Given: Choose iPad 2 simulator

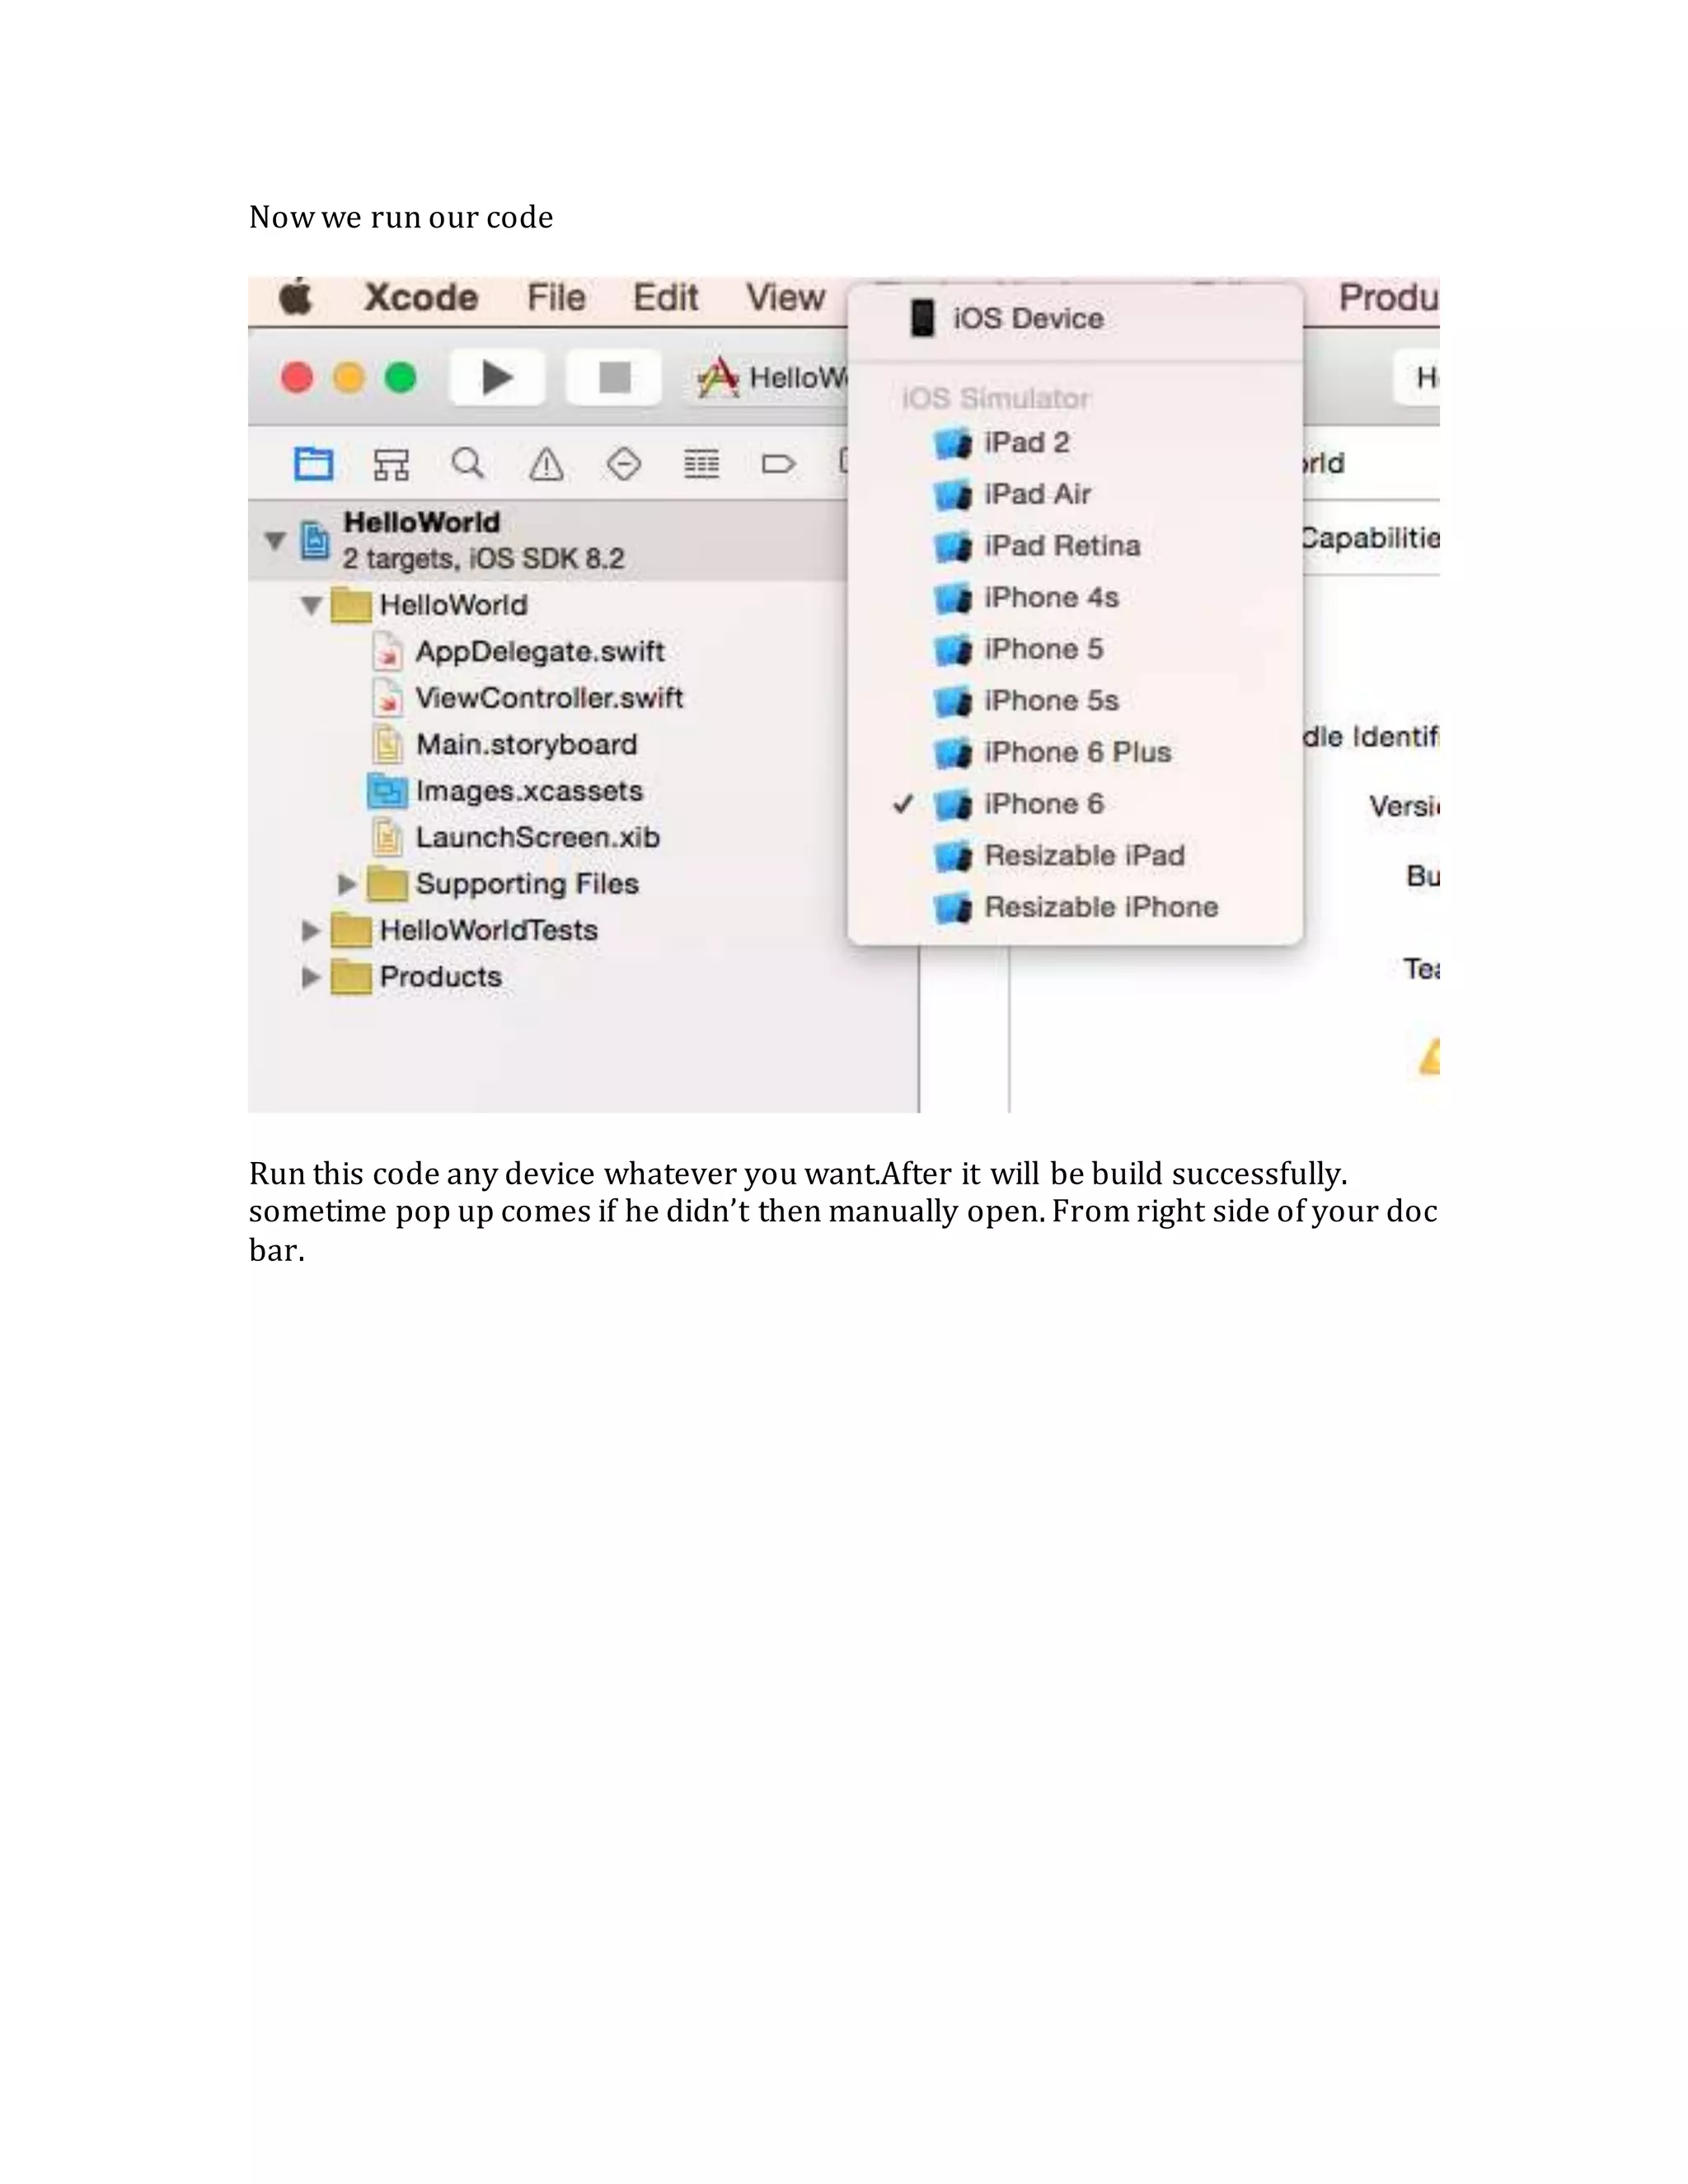Looking at the screenshot, I should 1075,443.
